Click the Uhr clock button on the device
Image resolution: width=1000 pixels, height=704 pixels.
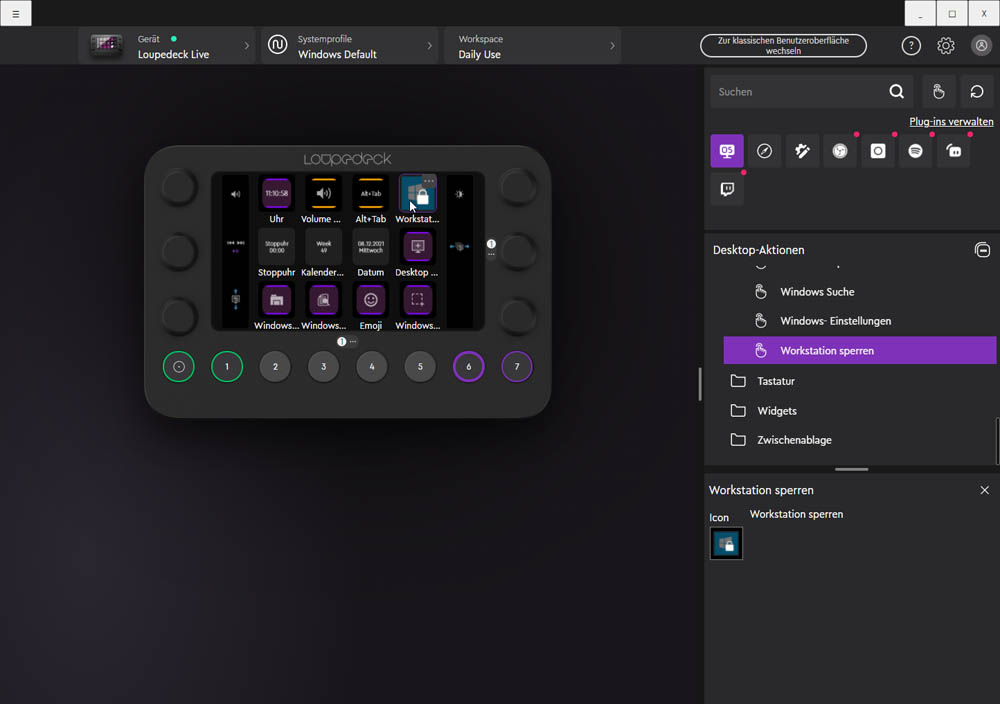tap(276, 193)
